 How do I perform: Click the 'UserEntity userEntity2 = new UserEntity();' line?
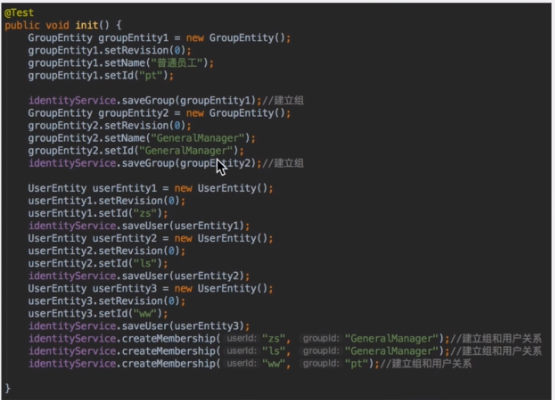pos(150,239)
